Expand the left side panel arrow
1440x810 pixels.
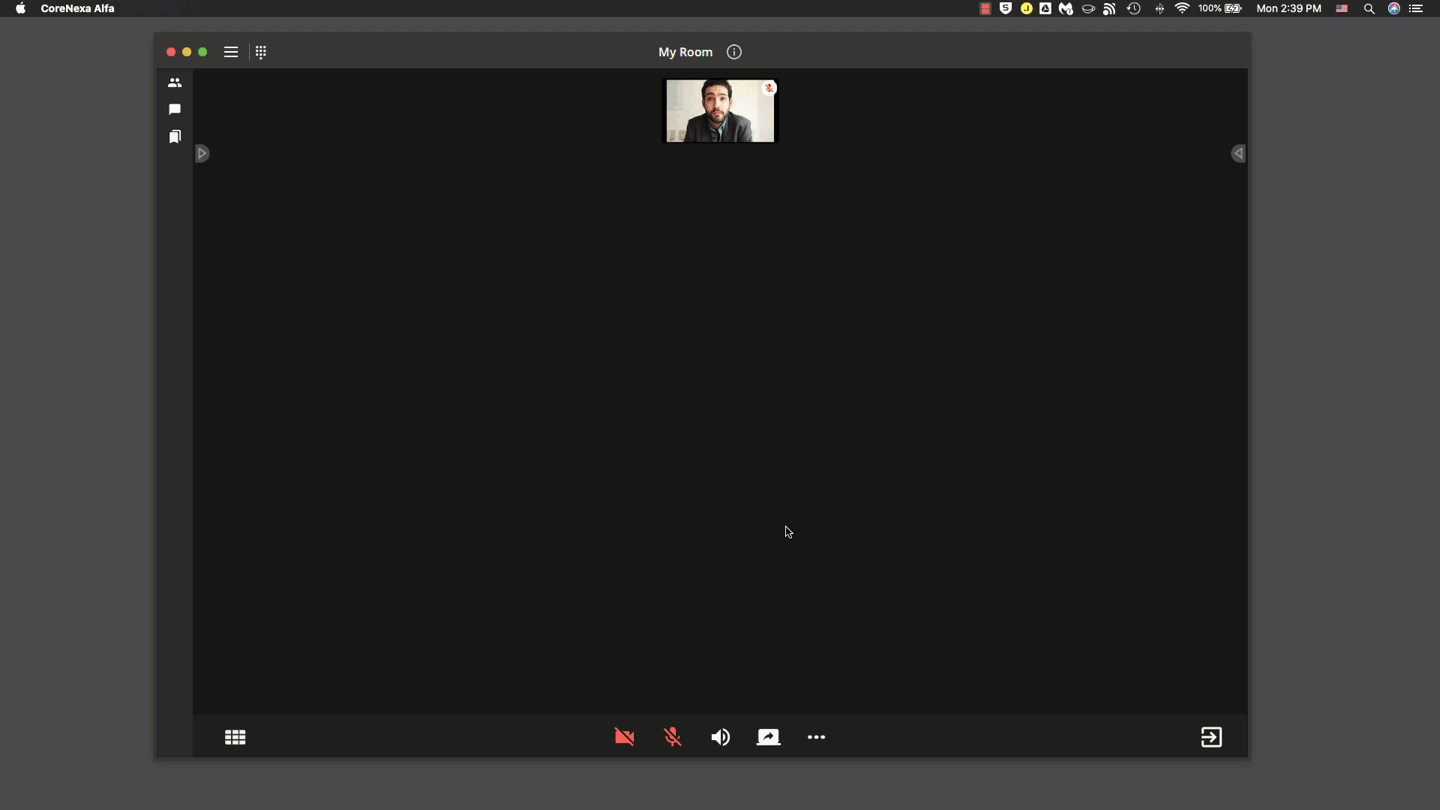point(202,153)
